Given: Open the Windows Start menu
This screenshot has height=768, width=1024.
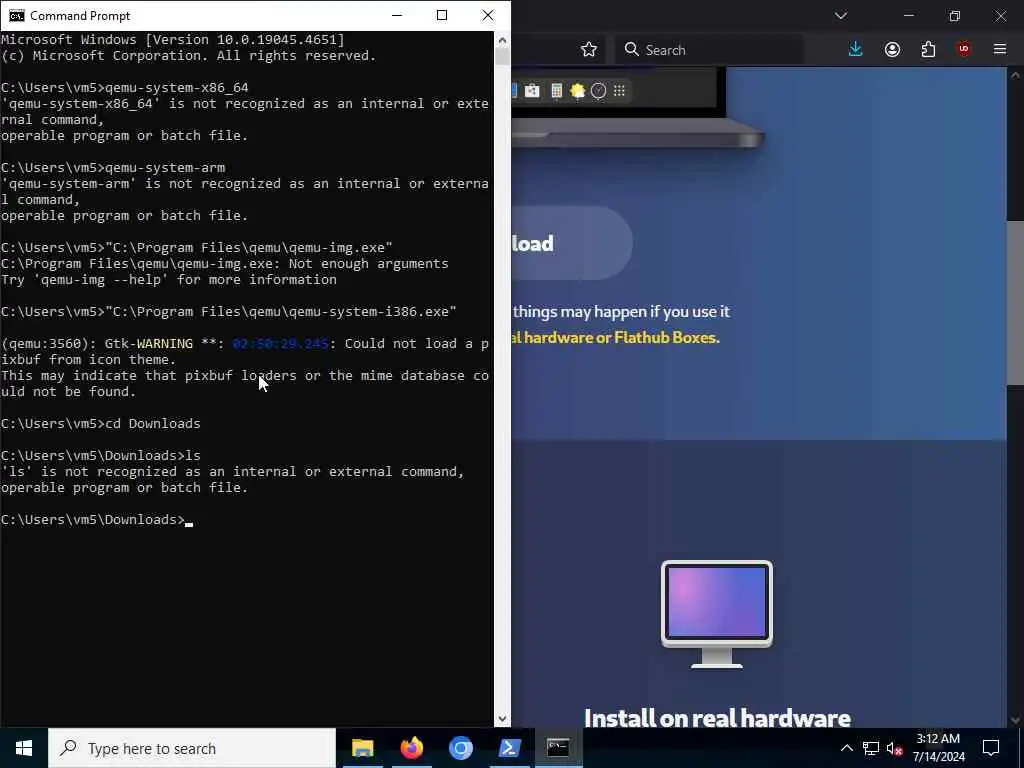Looking at the screenshot, I should [24, 748].
